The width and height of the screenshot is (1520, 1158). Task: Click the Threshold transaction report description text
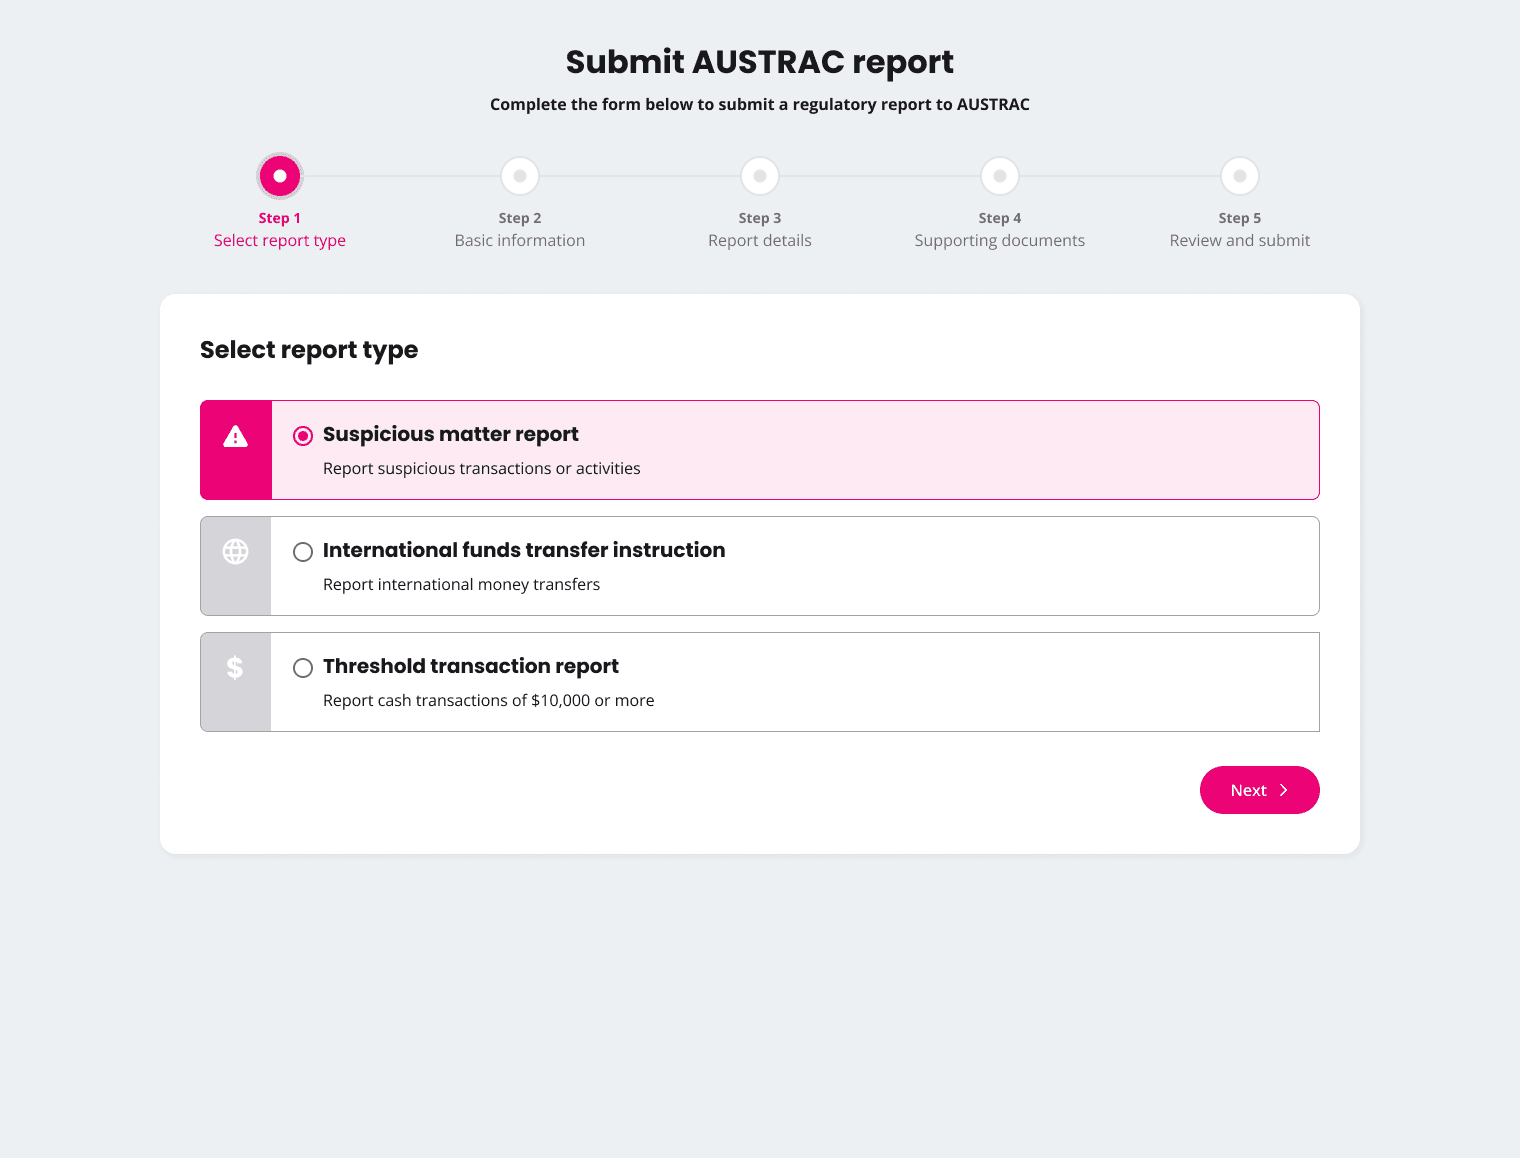pos(488,701)
